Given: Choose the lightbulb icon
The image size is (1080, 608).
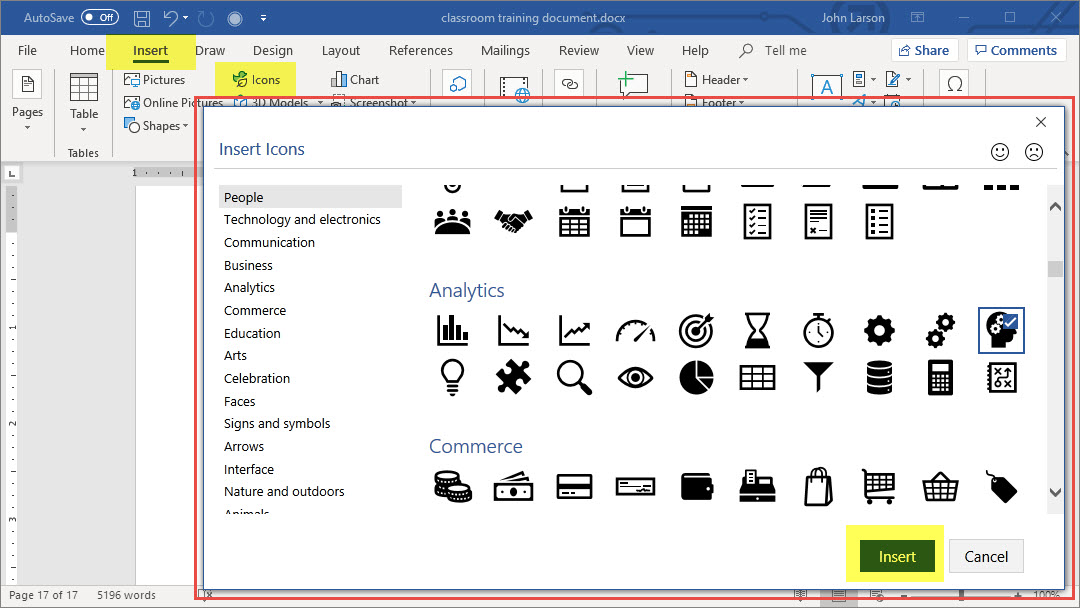Looking at the screenshot, I should pyautogui.click(x=452, y=377).
